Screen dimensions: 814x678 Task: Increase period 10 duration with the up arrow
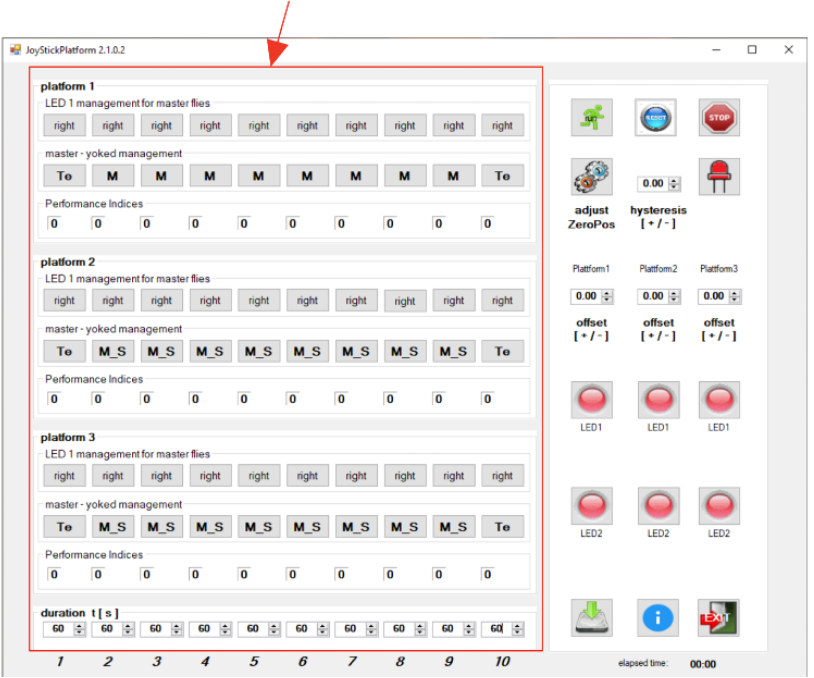coord(517,625)
